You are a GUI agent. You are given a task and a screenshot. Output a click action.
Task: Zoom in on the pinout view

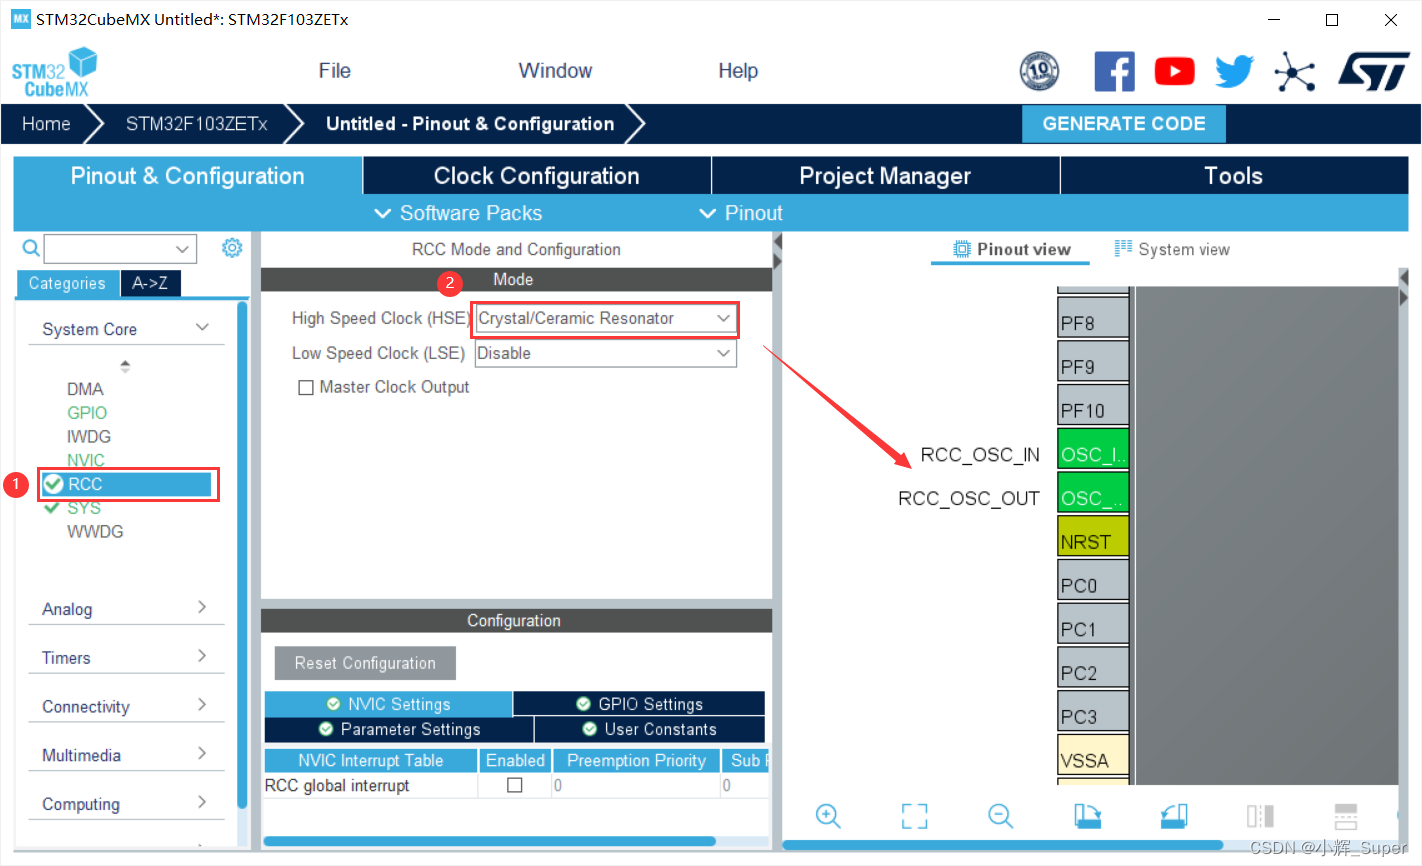(828, 816)
